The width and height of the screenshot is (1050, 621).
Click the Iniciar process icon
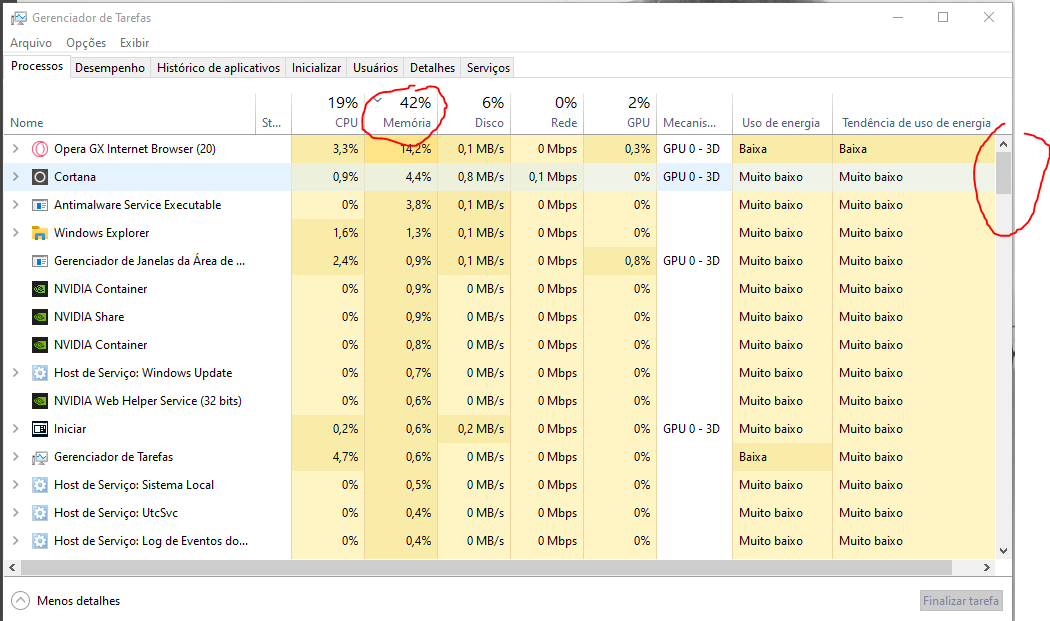(40, 429)
